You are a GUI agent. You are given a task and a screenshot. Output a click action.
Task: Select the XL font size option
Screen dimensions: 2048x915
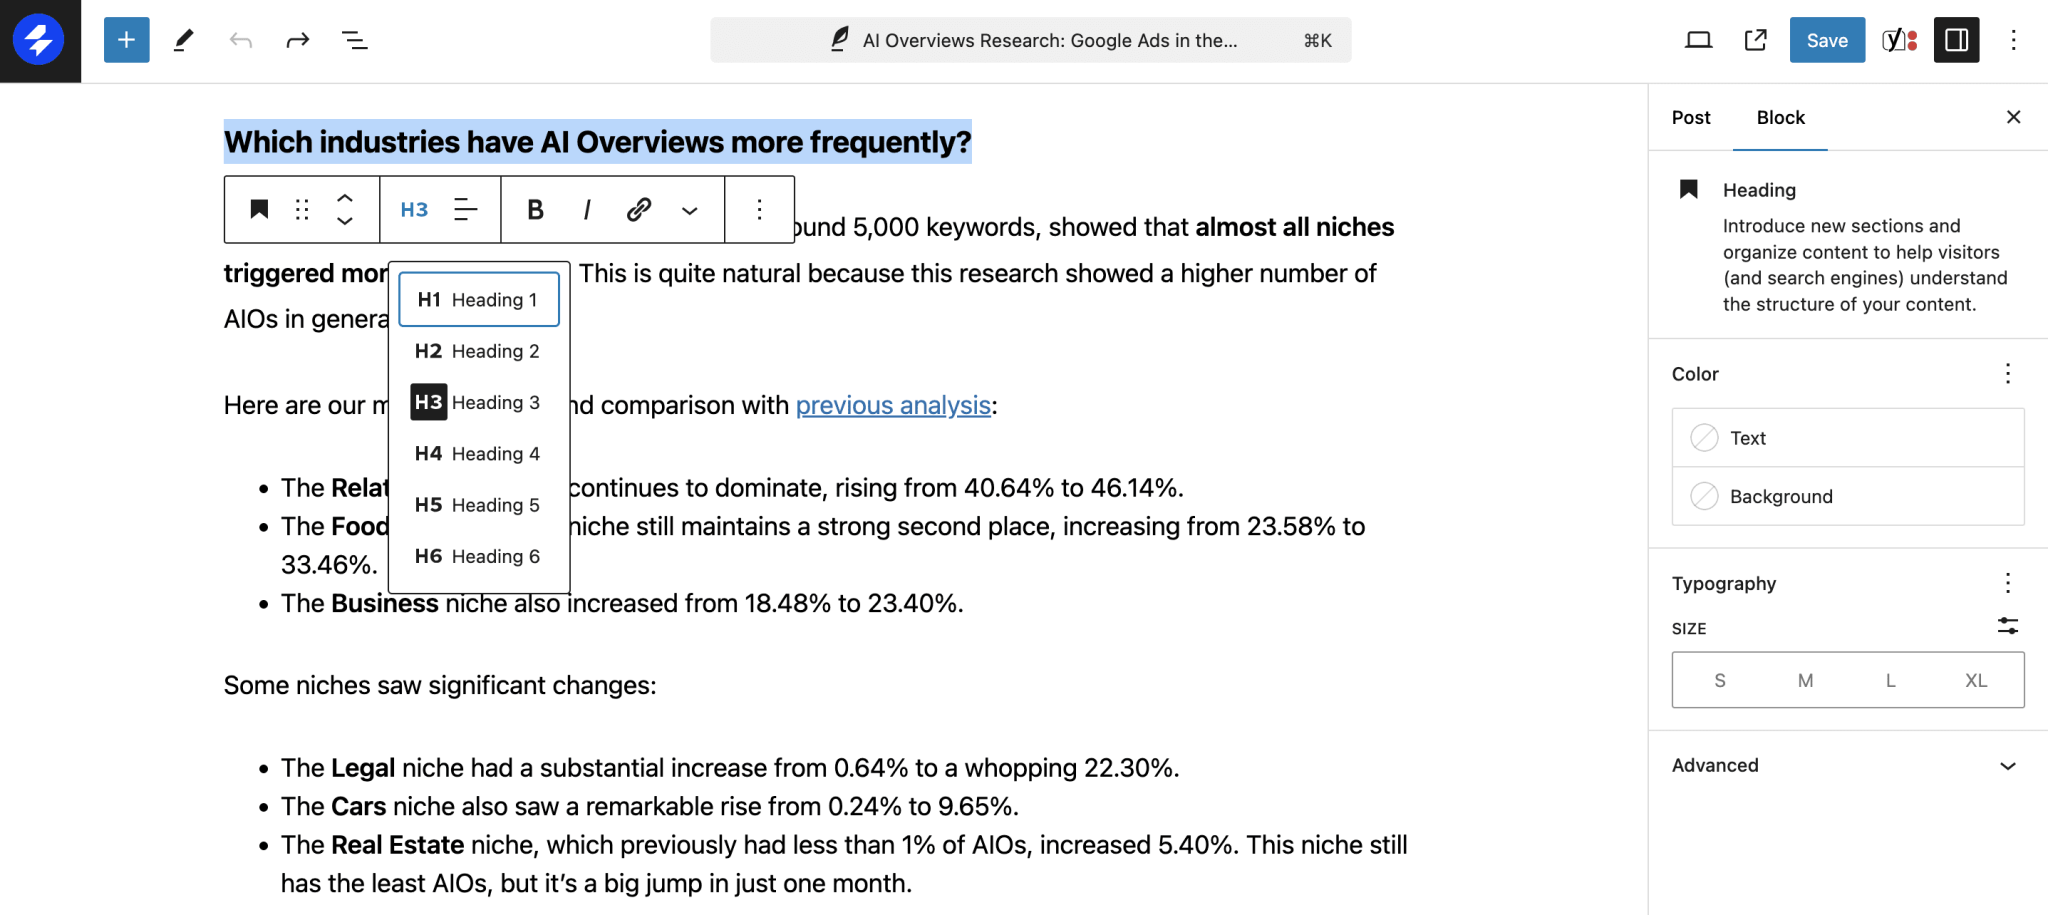1975,680
